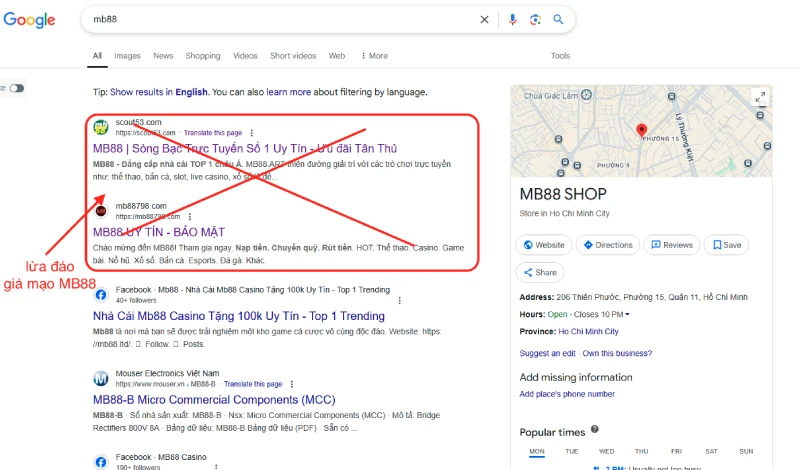Image resolution: width=800 pixels, height=470 pixels.
Task: Click the Google logo
Action: [29, 19]
